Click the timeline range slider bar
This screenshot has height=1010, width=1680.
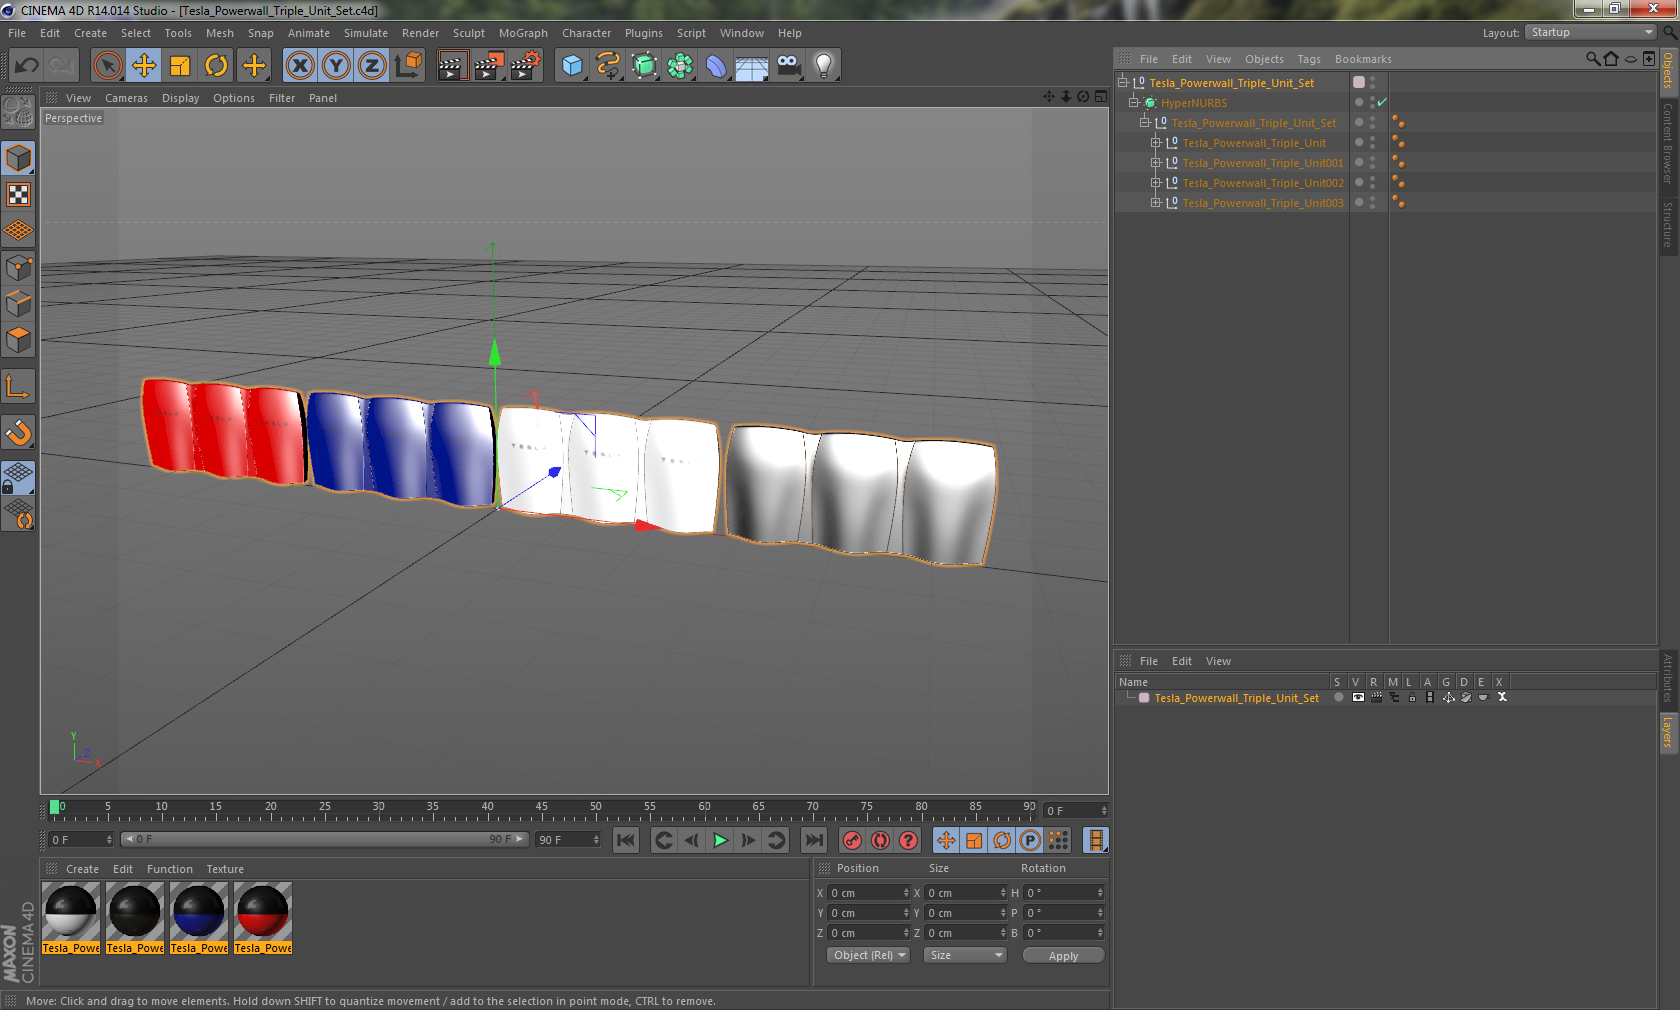pyautogui.click(x=325, y=840)
